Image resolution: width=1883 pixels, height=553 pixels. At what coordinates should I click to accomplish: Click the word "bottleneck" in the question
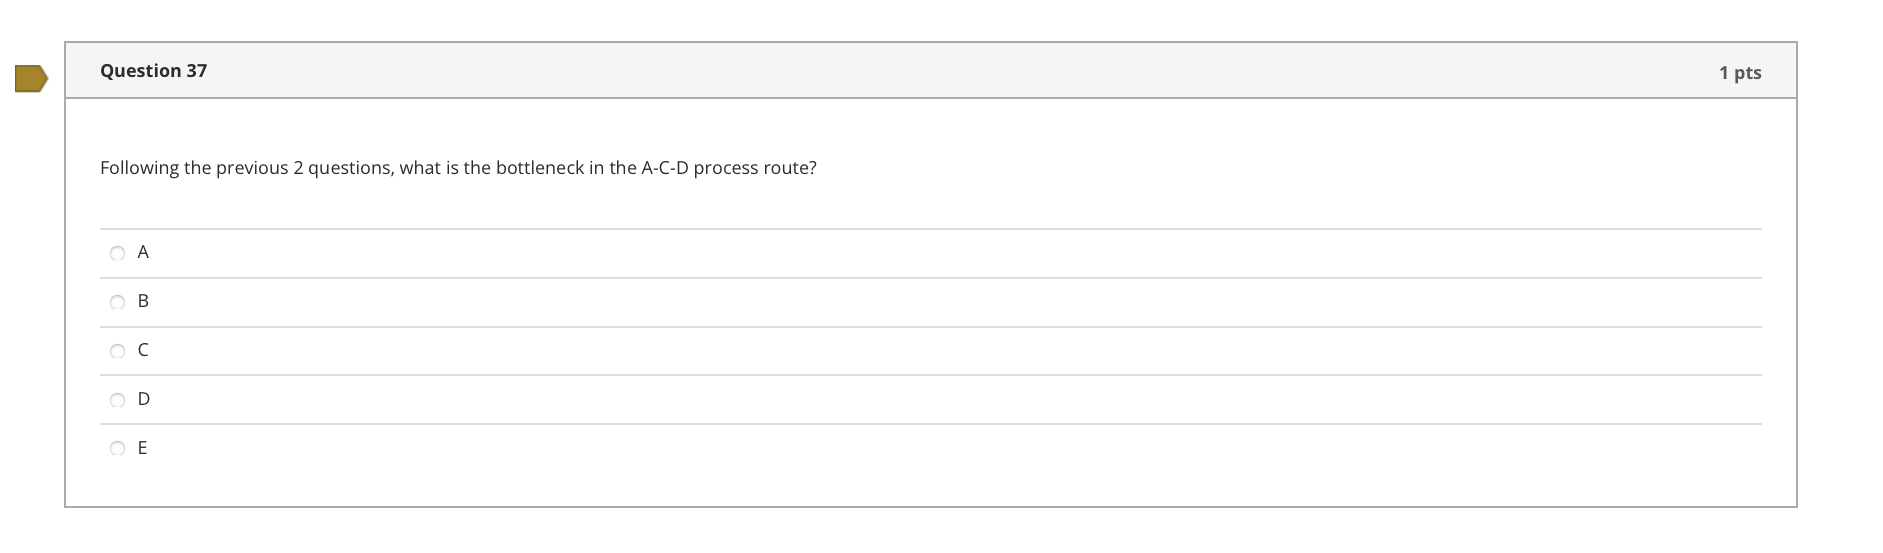[540, 168]
